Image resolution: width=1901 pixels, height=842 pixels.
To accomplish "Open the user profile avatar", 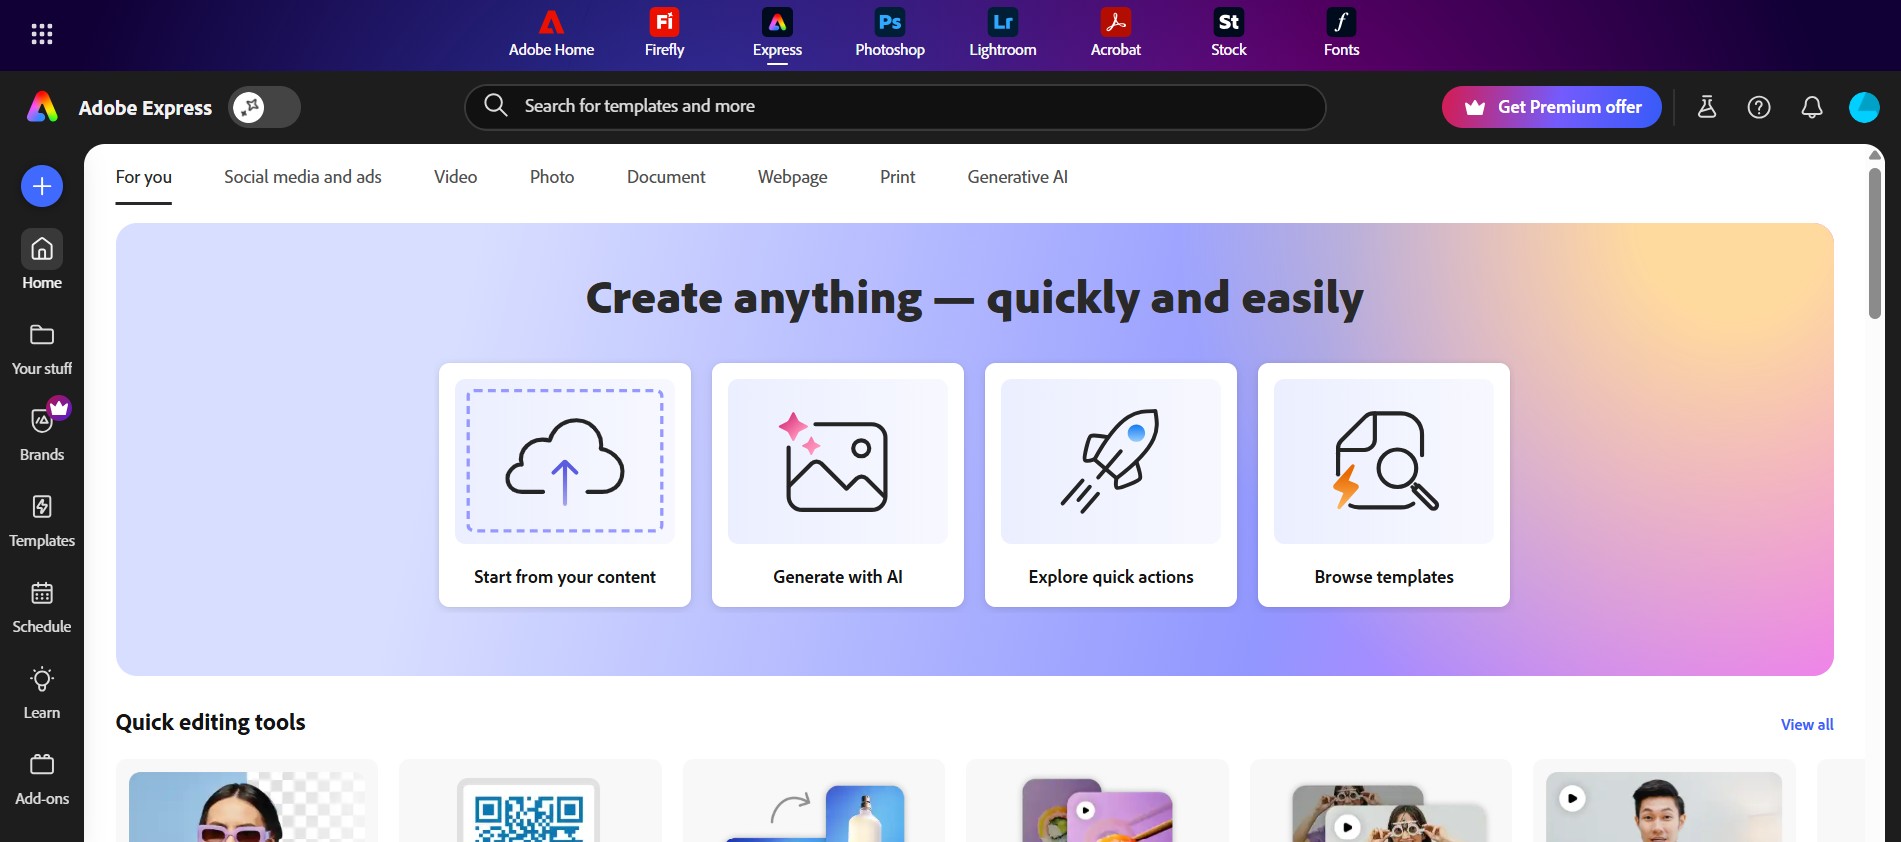I will coord(1864,107).
